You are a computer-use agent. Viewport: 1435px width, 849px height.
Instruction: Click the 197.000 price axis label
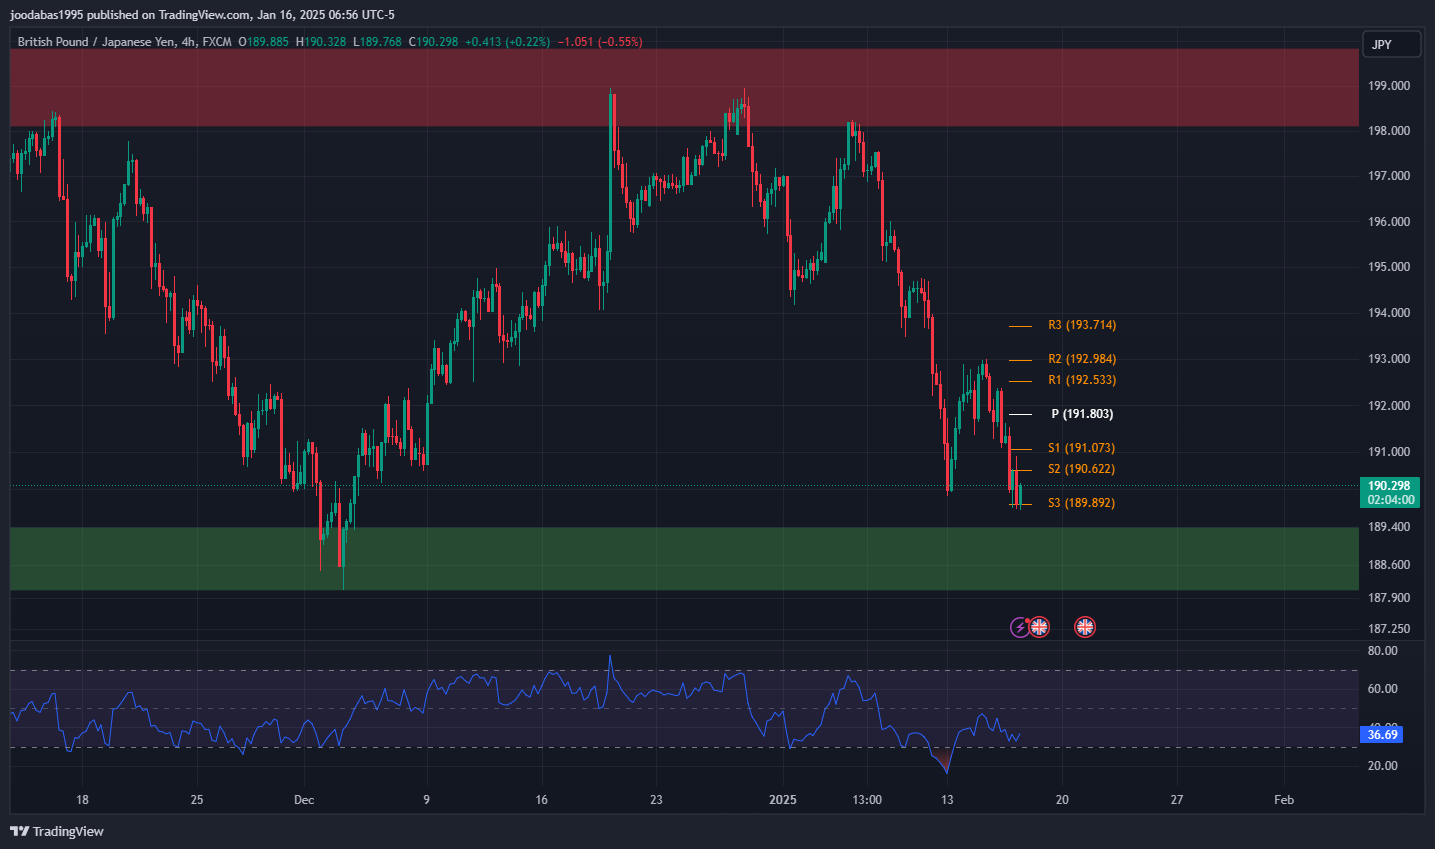pyautogui.click(x=1389, y=176)
